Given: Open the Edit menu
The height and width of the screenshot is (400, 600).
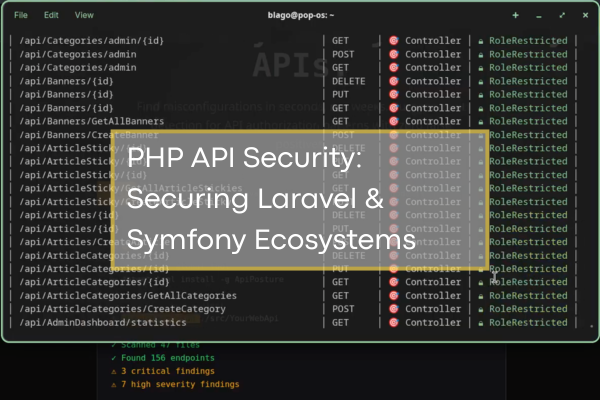Looking at the screenshot, I should [x=51, y=15].
